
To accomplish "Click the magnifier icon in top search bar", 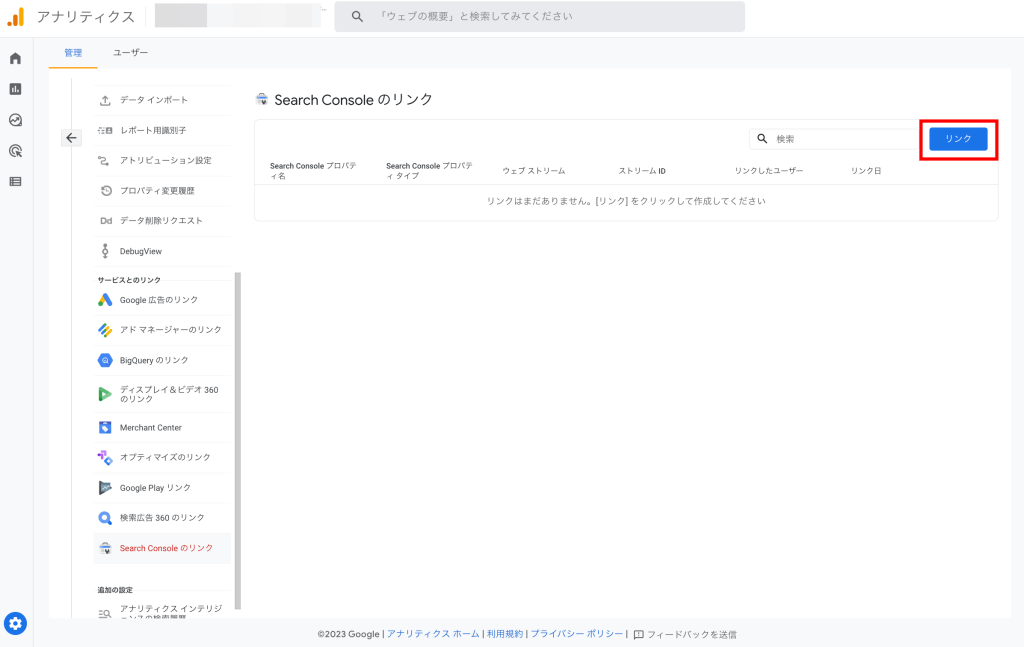I will coord(357,16).
